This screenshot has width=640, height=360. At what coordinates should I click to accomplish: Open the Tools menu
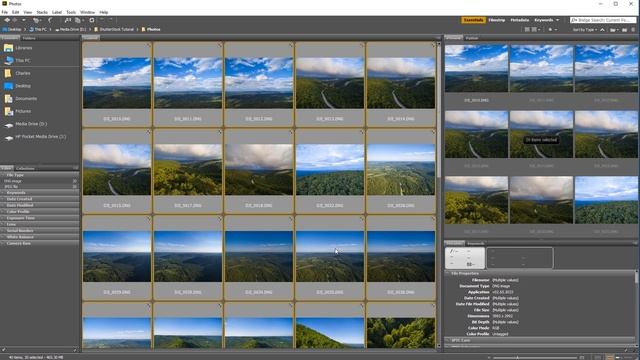tap(71, 12)
